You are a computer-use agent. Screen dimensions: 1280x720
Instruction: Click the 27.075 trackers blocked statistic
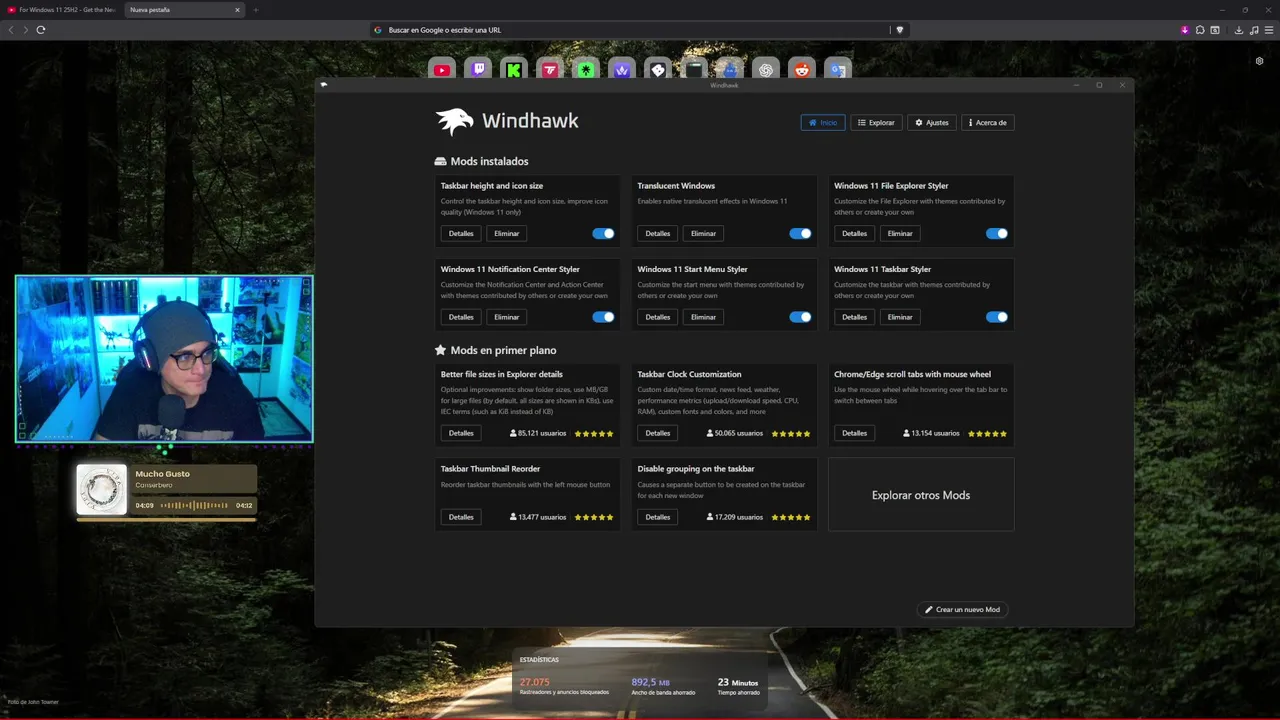[535, 682]
